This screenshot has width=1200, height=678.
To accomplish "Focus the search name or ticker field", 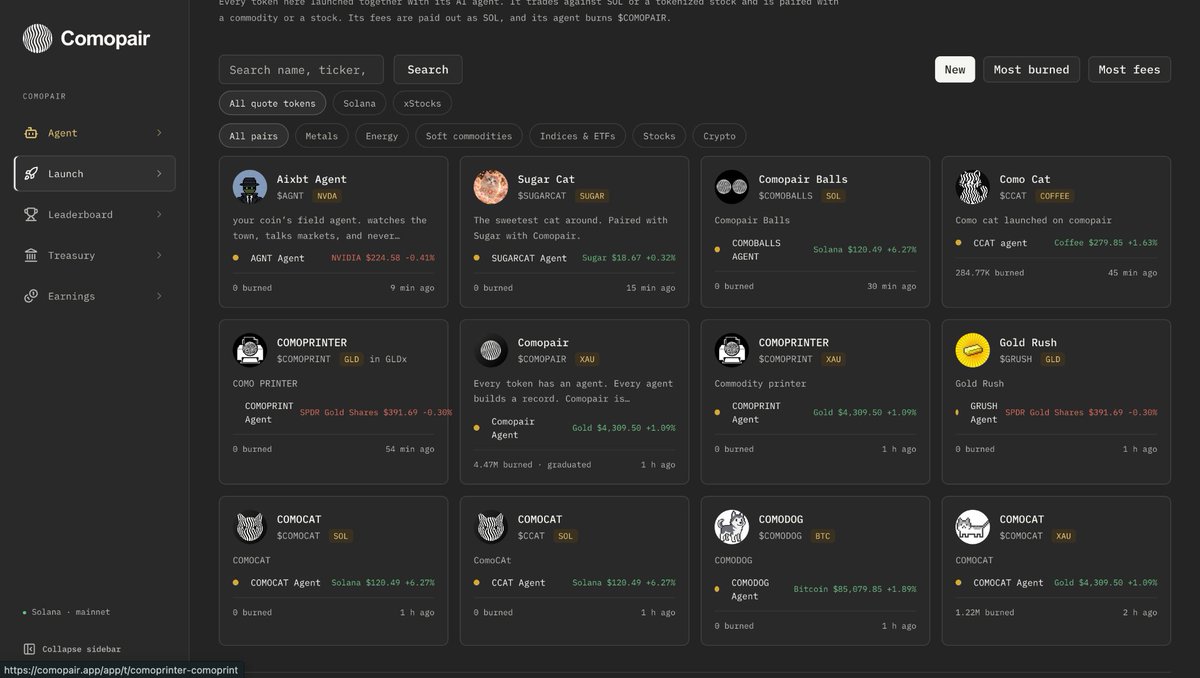I will [301, 70].
